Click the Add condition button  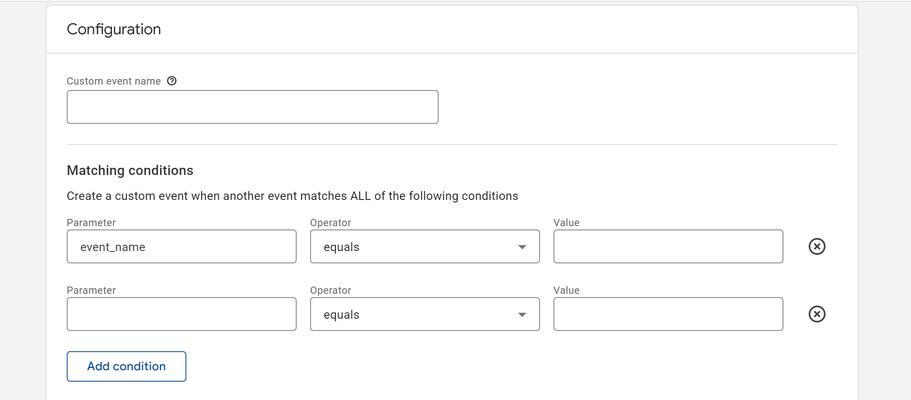pyautogui.click(x=126, y=366)
